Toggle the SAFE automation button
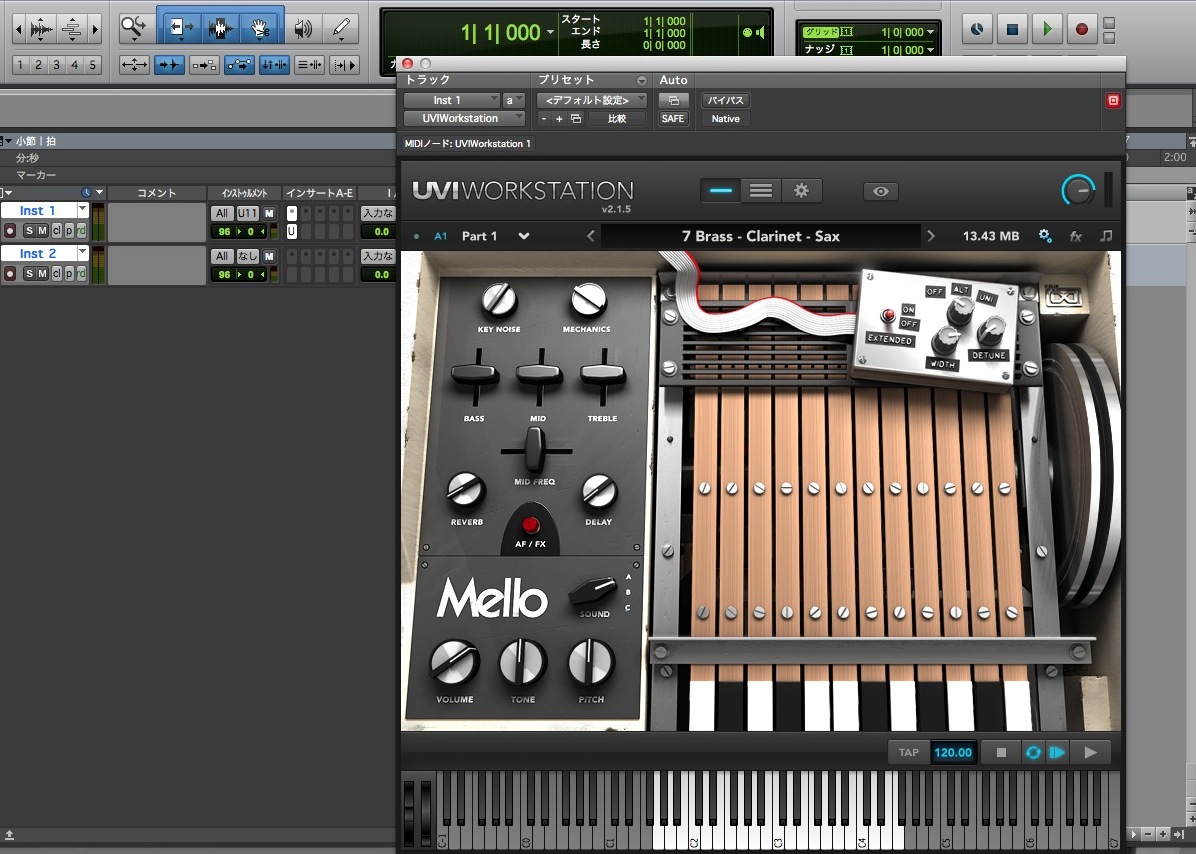The width and height of the screenshot is (1196, 854). point(673,119)
